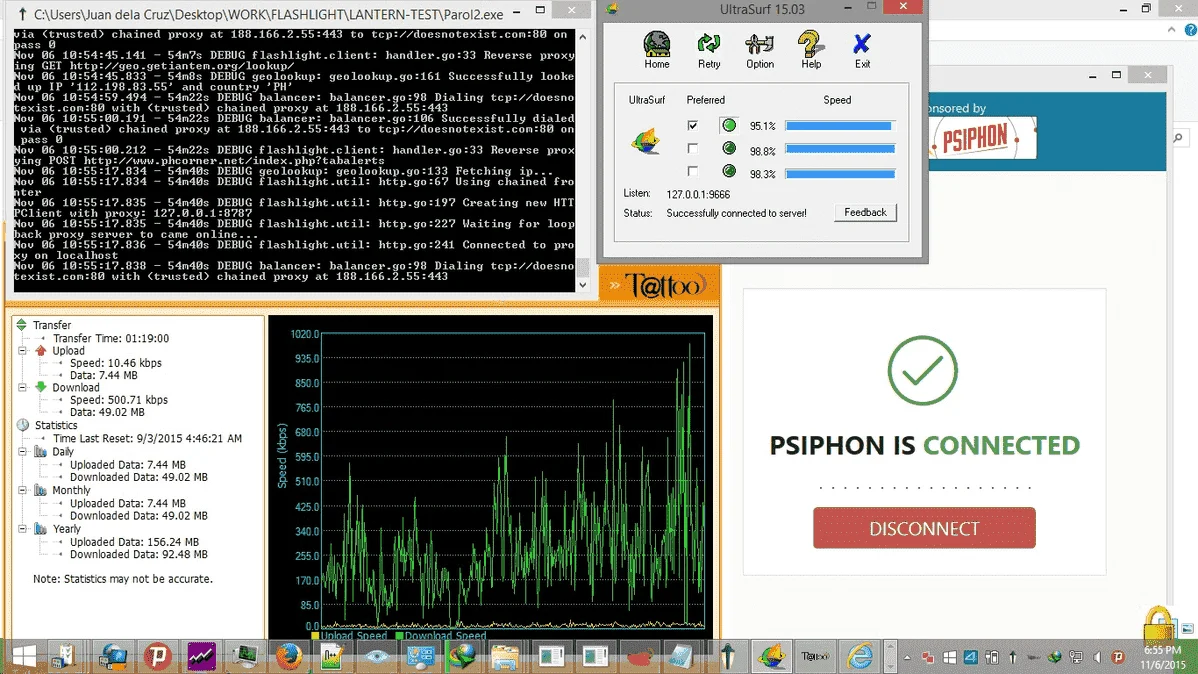Click the taskbar clock 6:55 PM

(x=1162, y=650)
